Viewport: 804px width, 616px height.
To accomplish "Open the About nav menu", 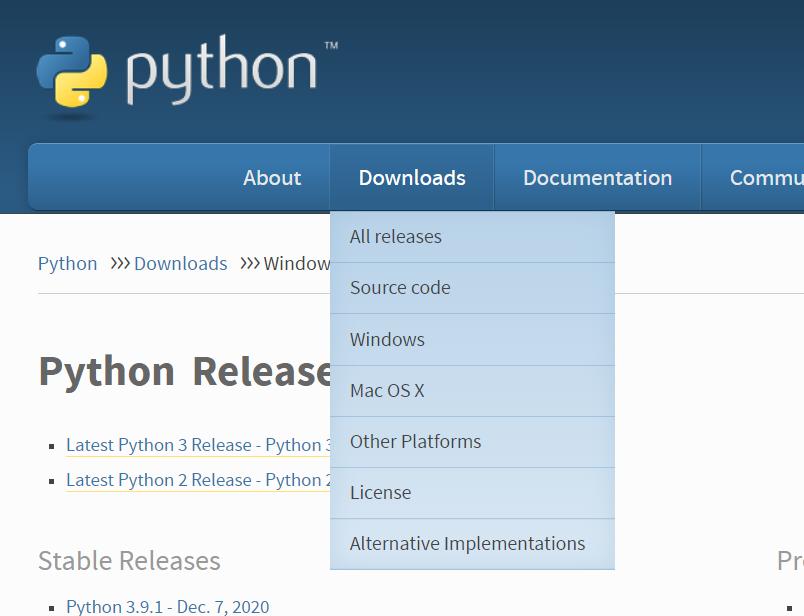I will coord(272,177).
